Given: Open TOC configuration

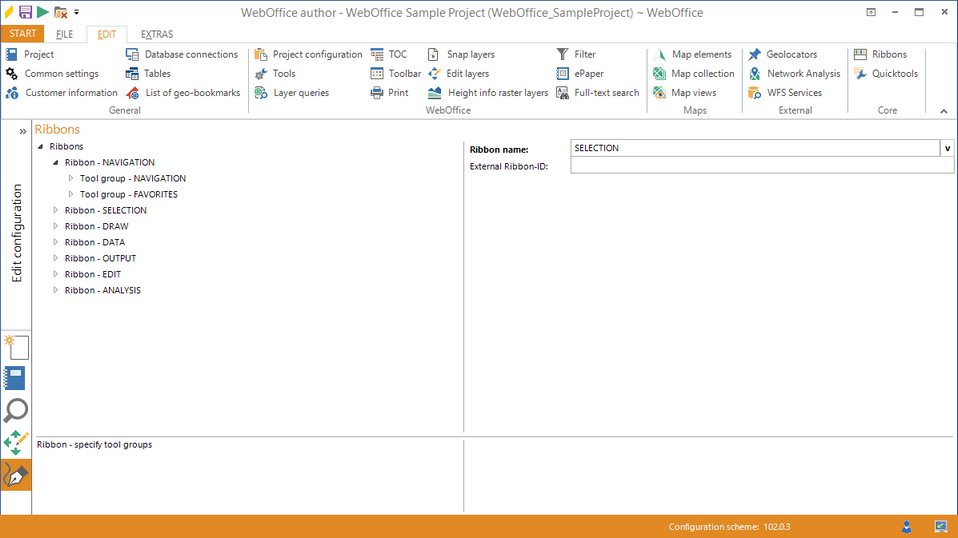Looking at the screenshot, I should pyautogui.click(x=389, y=54).
